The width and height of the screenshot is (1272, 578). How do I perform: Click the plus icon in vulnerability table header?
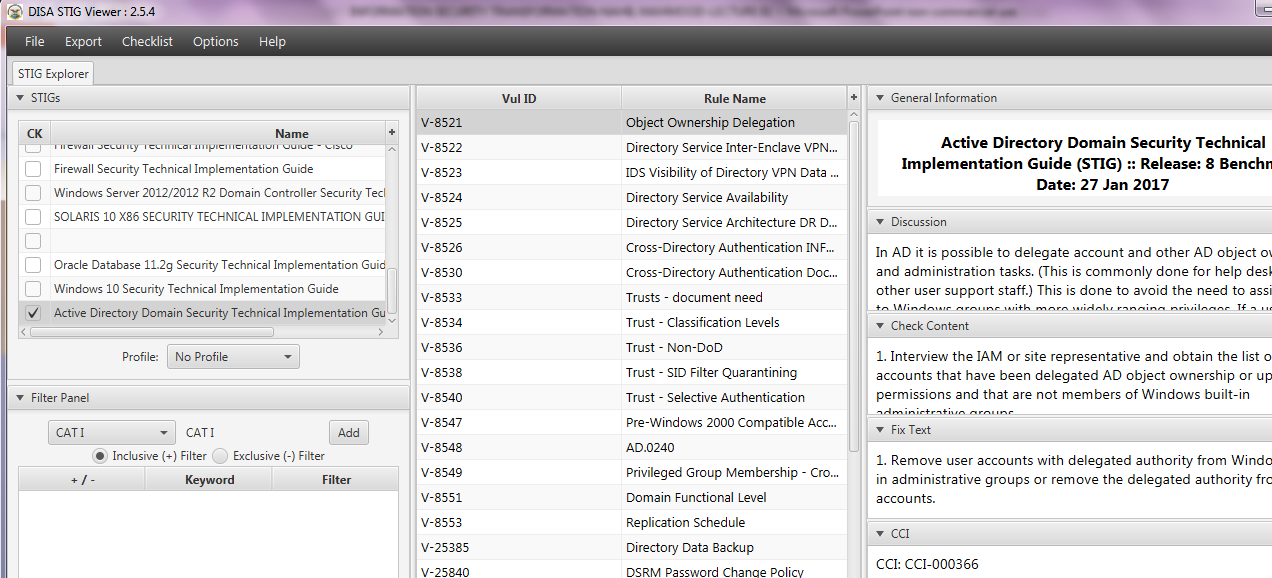tap(854, 98)
